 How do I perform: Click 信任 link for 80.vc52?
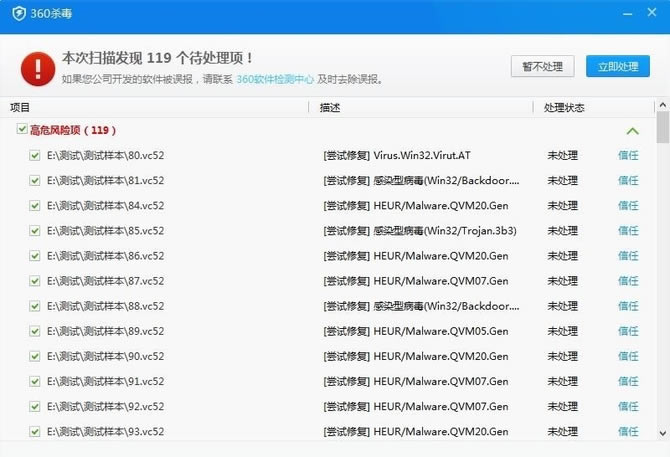point(628,155)
